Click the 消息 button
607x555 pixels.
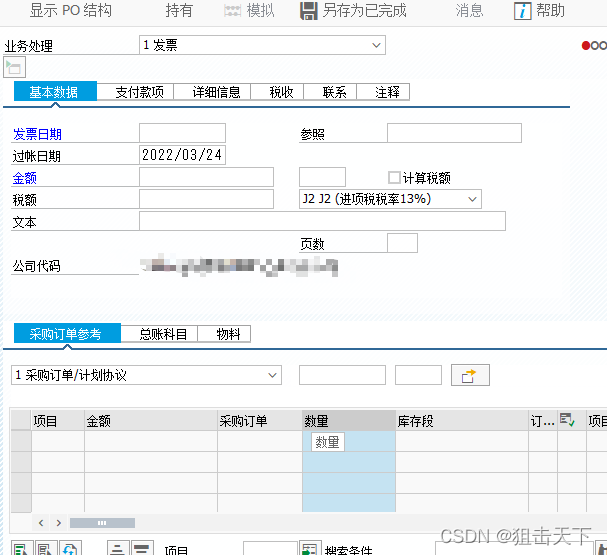click(x=469, y=10)
